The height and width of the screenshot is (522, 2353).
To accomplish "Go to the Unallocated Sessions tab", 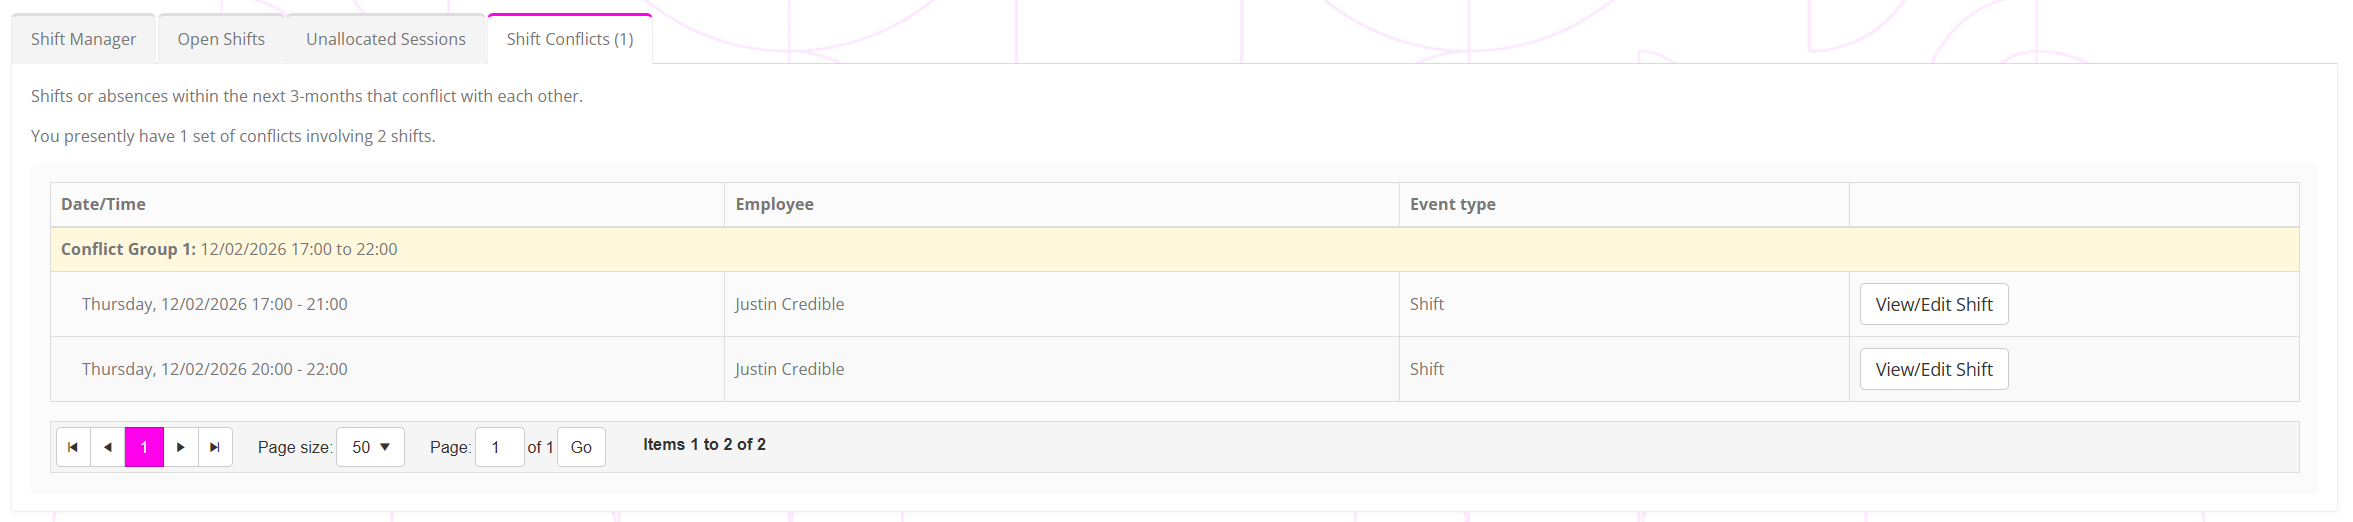I will (386, 39).
